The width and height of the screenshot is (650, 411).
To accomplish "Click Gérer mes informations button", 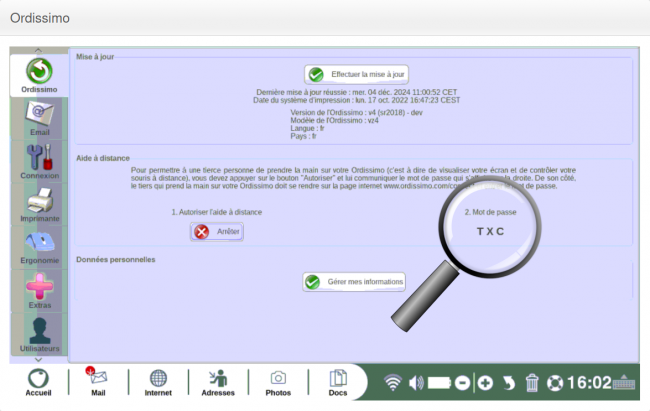I will click(x=355, y=282).
